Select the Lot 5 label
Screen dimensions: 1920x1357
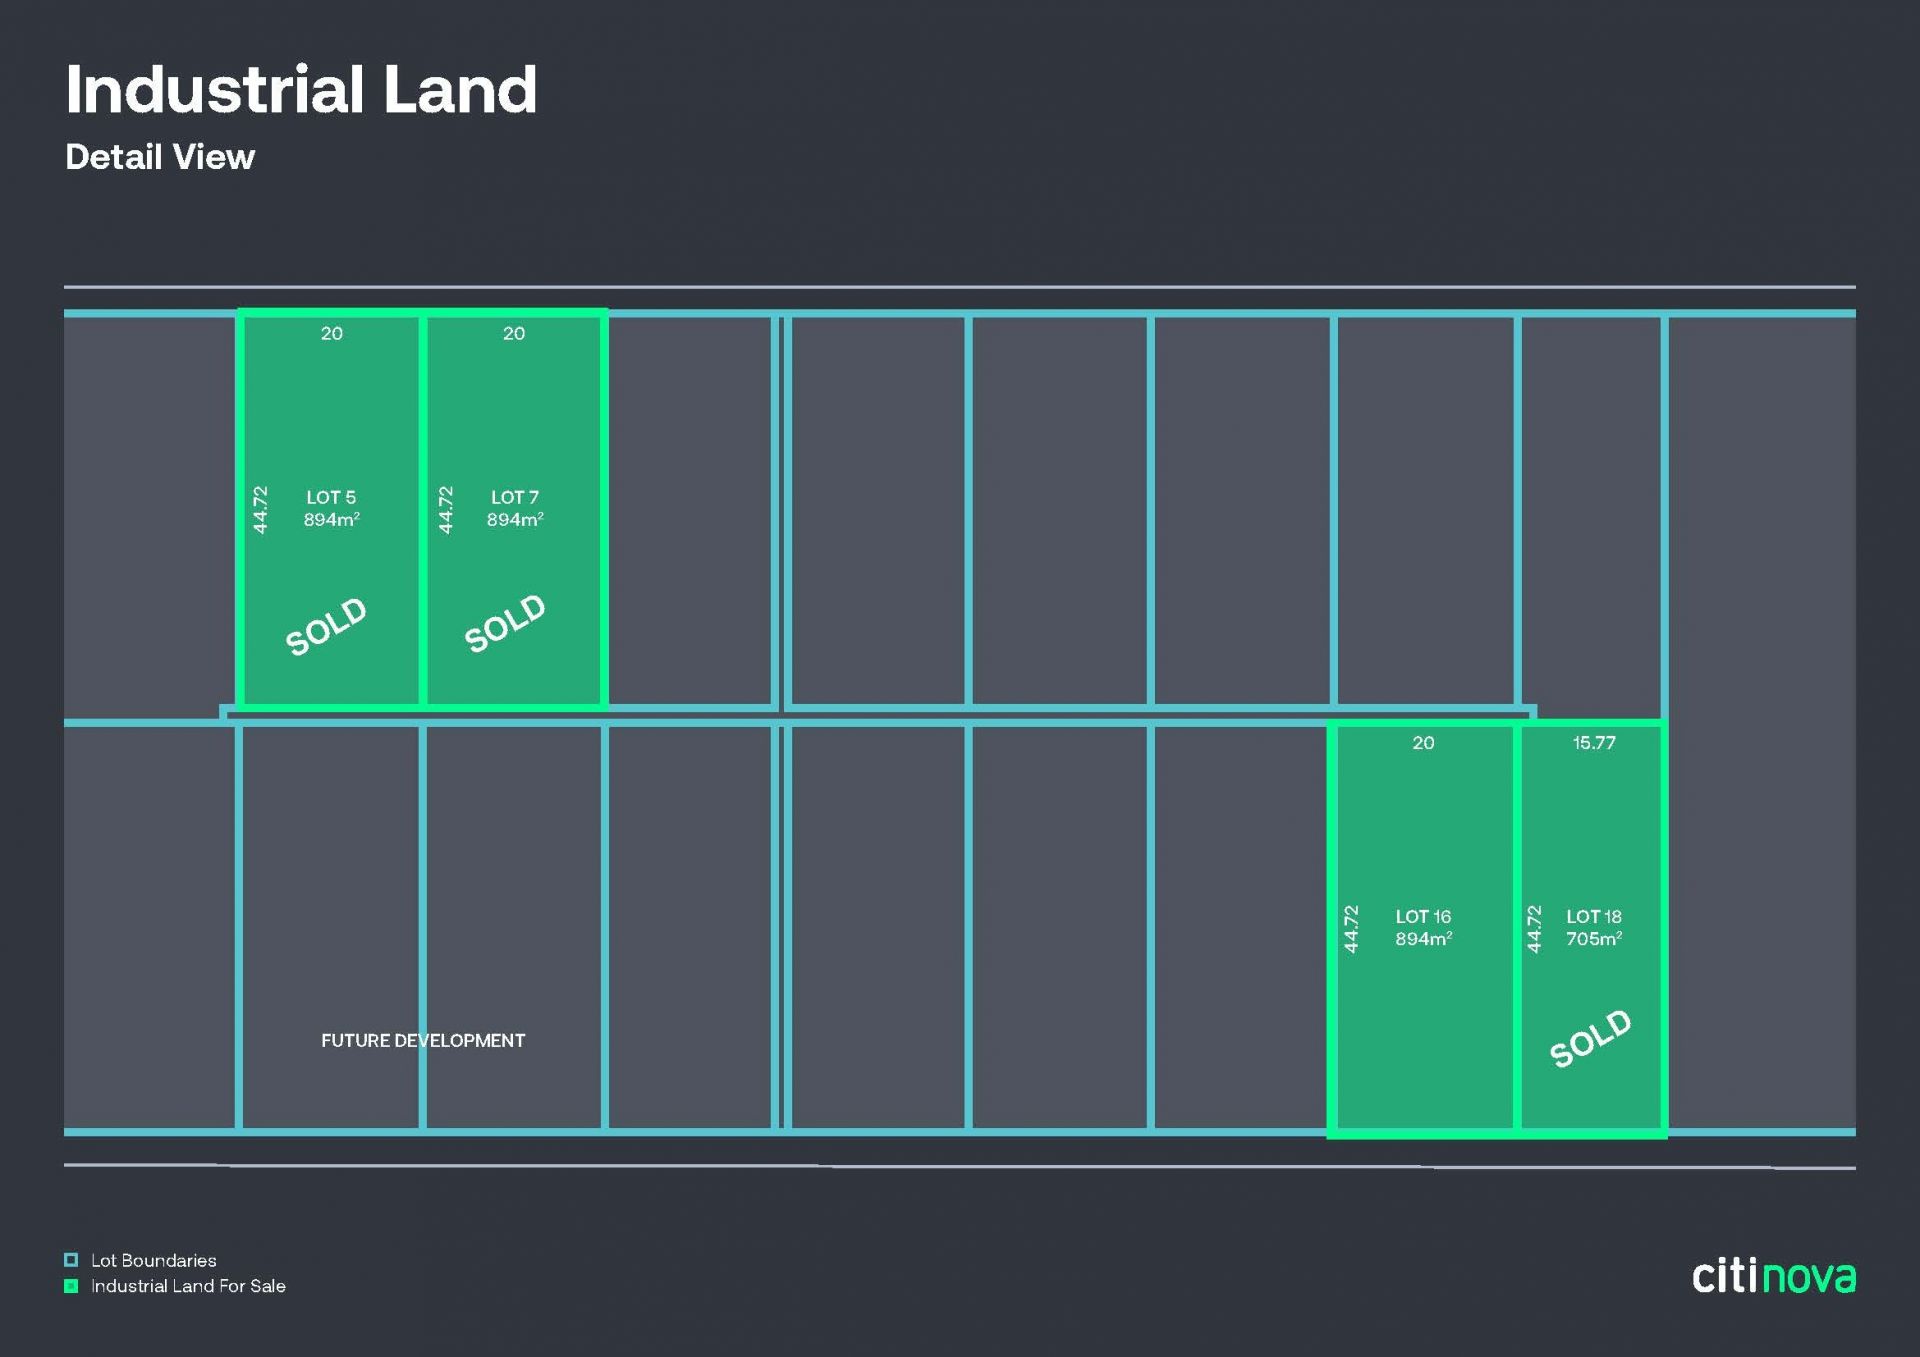tap(331, 497)
